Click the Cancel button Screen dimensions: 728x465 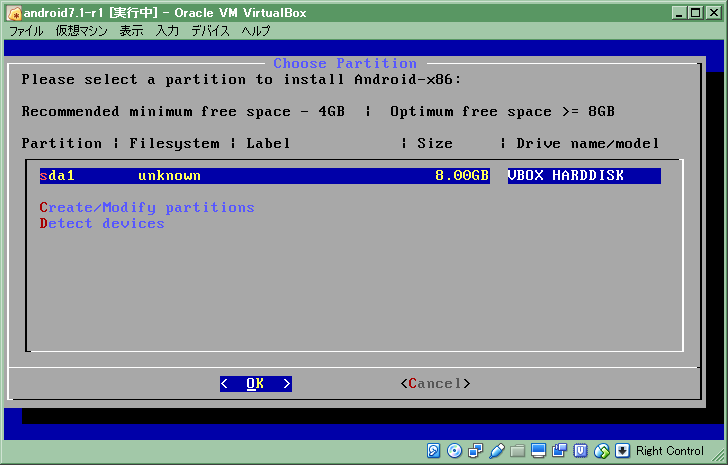(436, 384)
